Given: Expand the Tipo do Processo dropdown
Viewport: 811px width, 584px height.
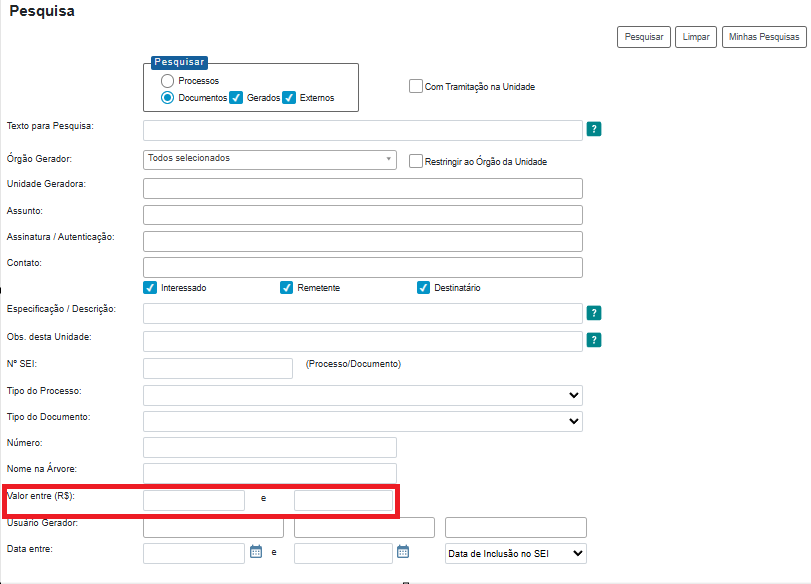Looking at the screenshot, I should 363,395.
